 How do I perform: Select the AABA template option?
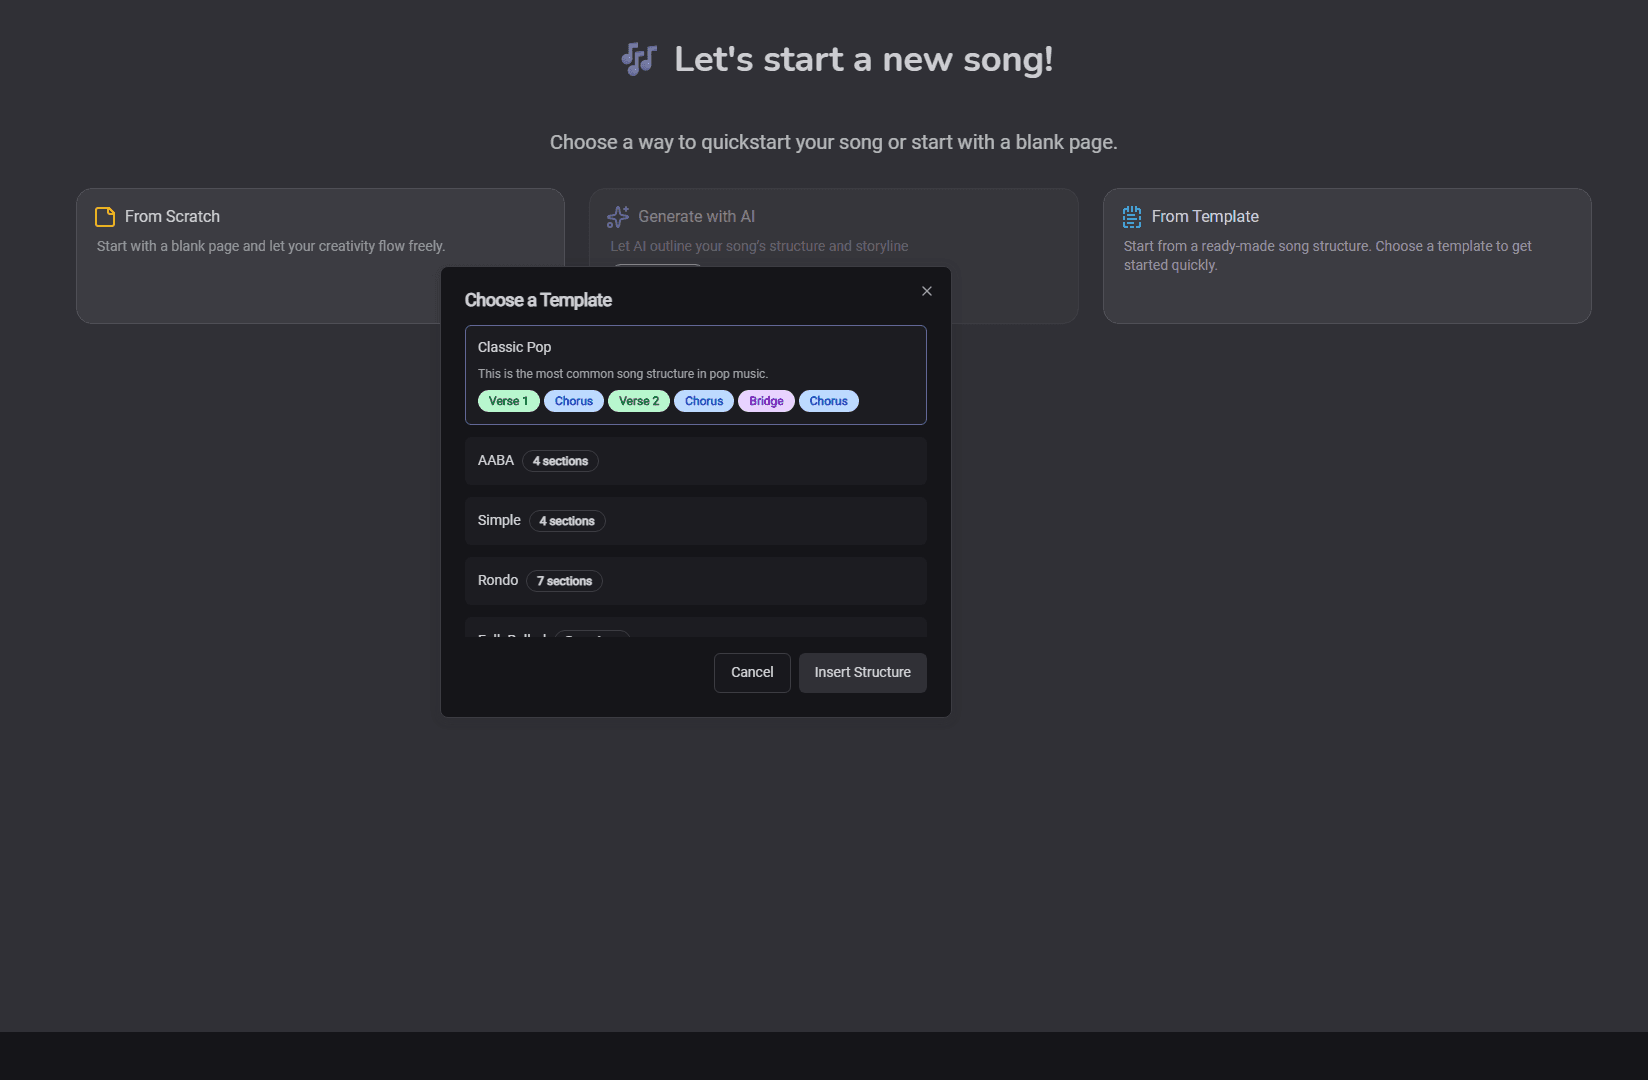pos(695,460)
